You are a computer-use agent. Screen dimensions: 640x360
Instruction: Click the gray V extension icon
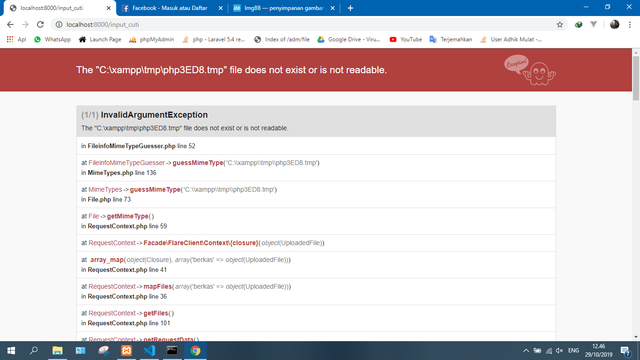(593, 24)
